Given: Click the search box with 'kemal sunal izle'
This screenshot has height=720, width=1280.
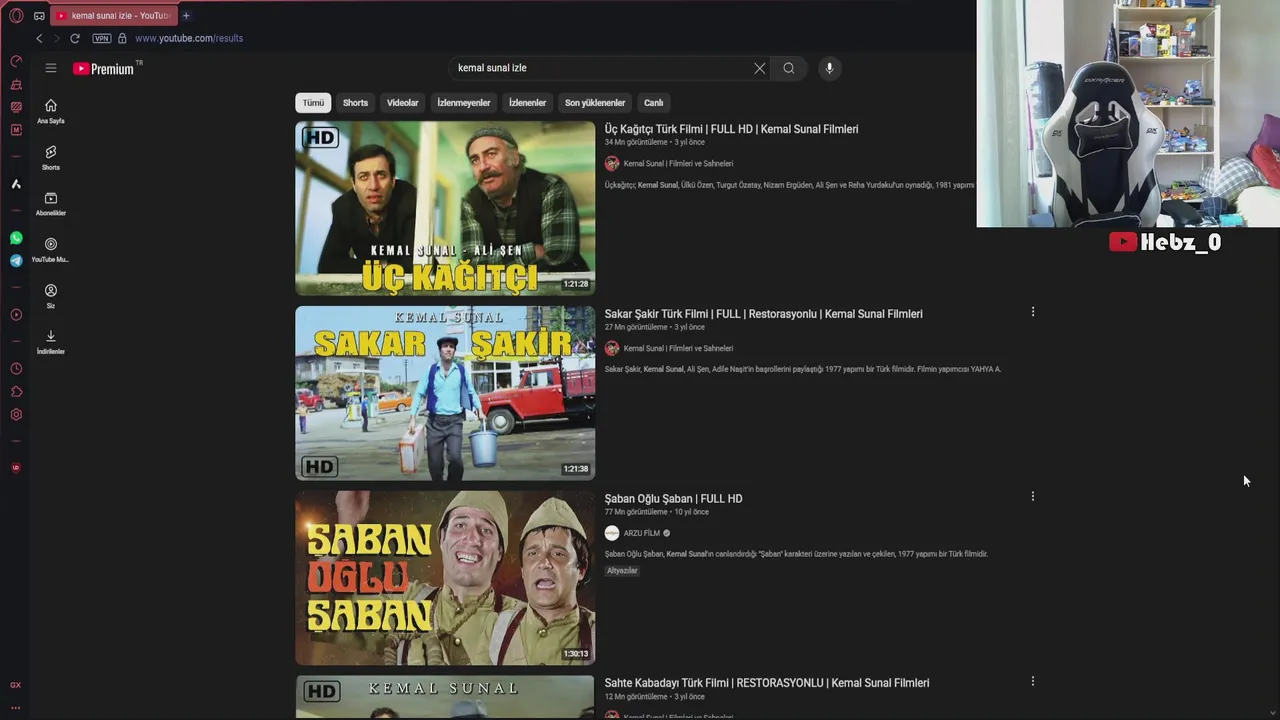Looking at the screenshot, I should (600, 68).
